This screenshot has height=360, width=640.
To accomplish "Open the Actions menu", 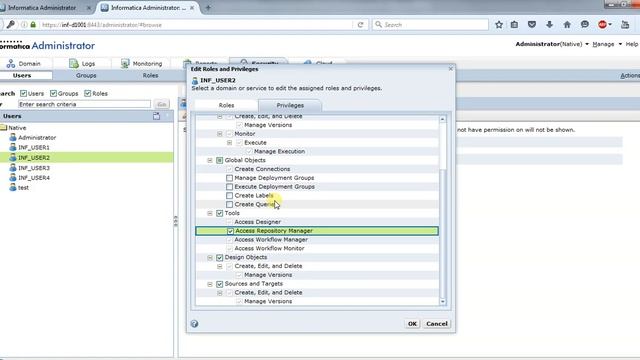I will point(630,76).
